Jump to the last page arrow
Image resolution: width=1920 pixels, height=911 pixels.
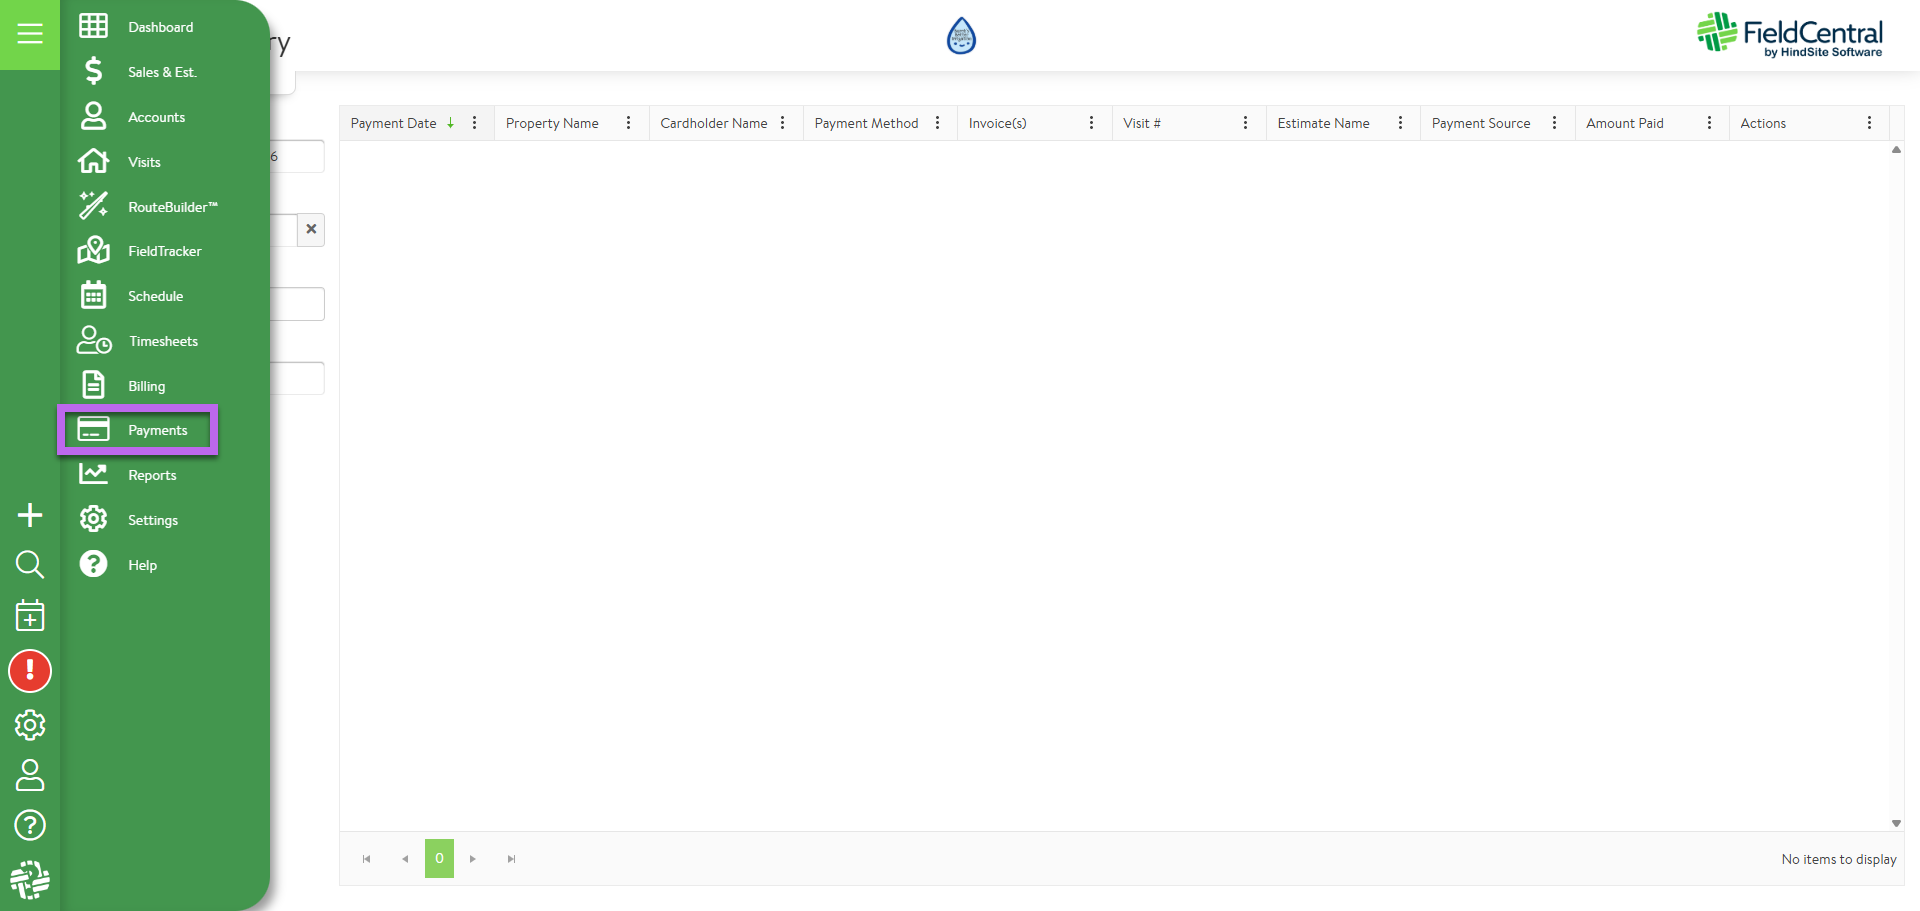click(511, 859)
